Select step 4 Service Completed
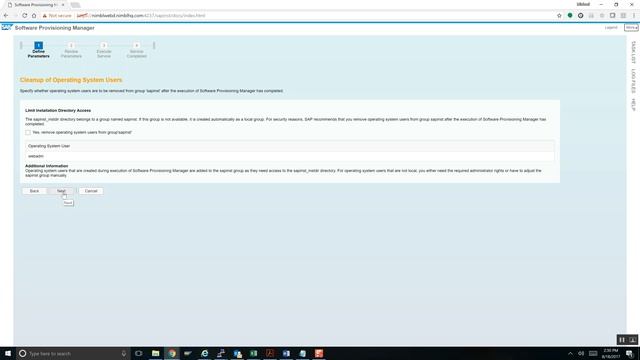This screenshot has height=360, width=640. tap(137, 50)
